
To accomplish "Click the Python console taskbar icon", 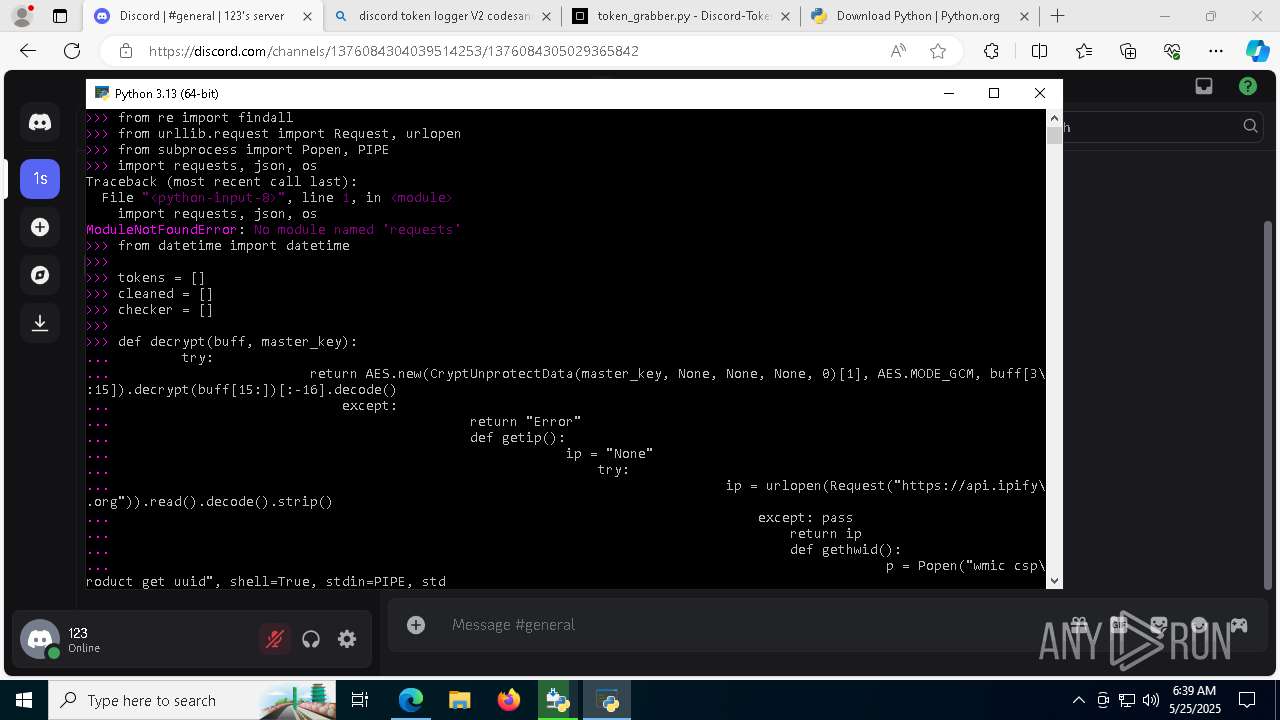I will coord(607,700).
